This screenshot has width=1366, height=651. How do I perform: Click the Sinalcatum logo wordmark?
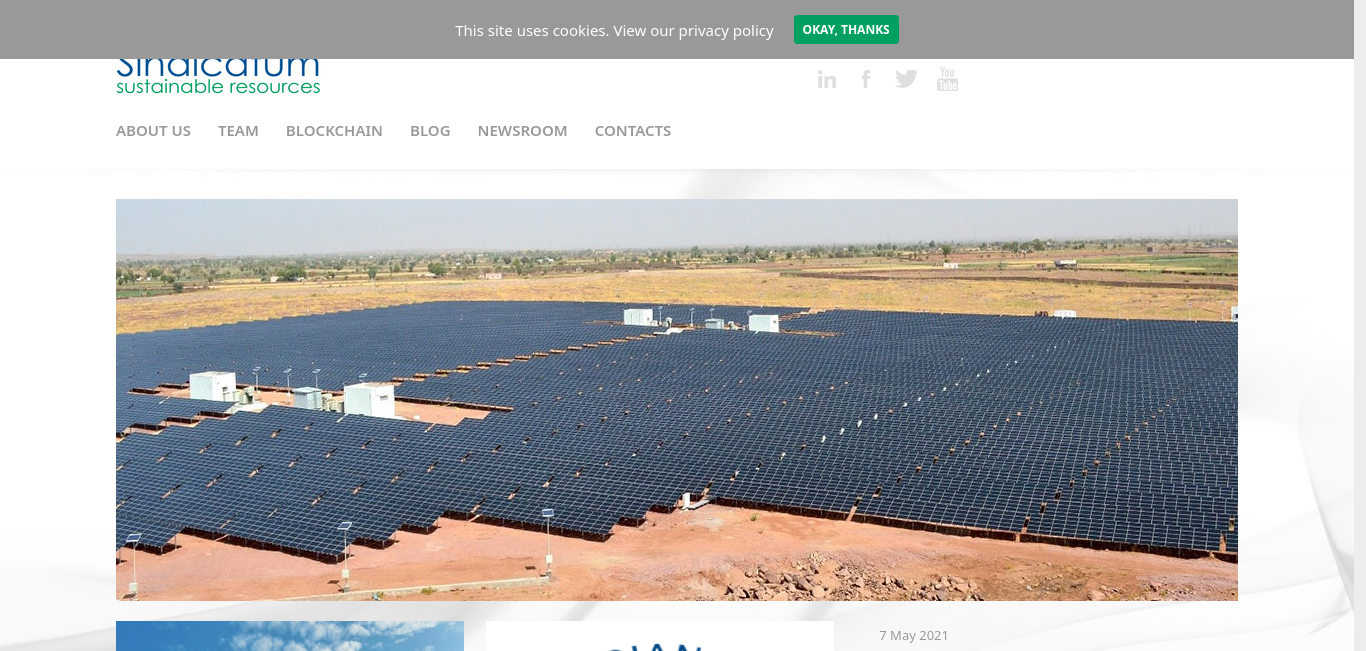(x=218, y=68)
